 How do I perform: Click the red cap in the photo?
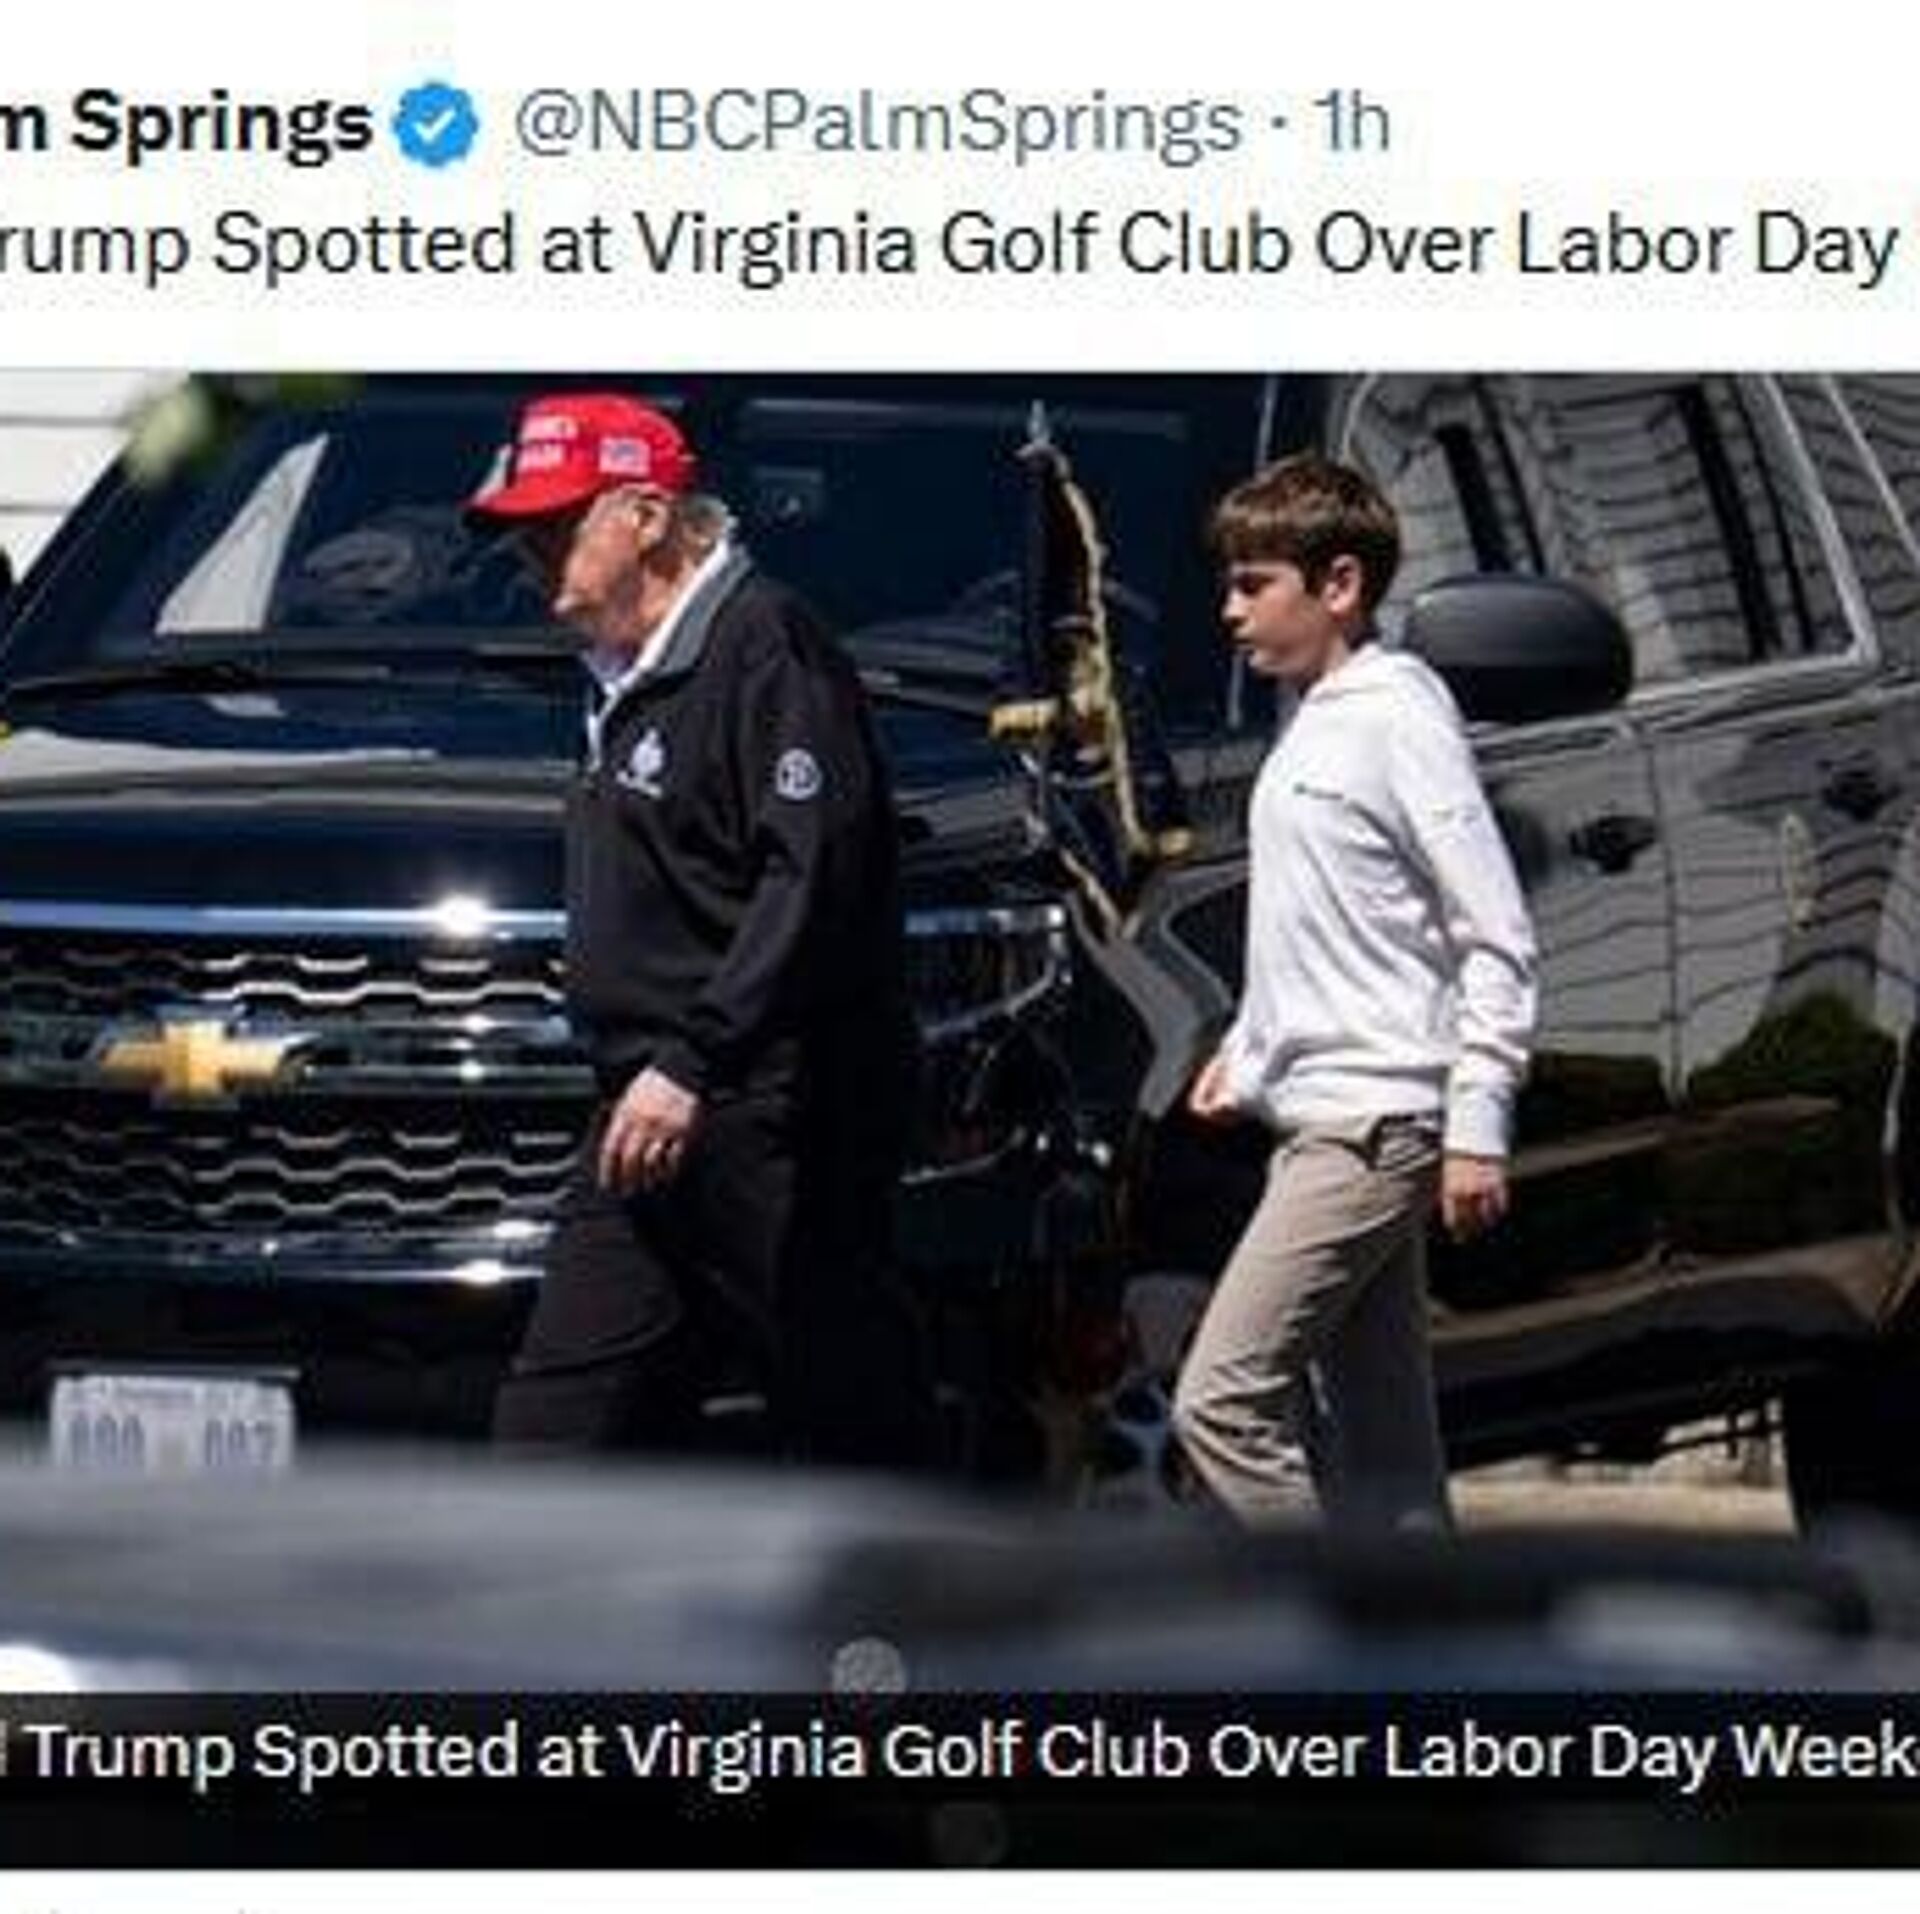578,455
